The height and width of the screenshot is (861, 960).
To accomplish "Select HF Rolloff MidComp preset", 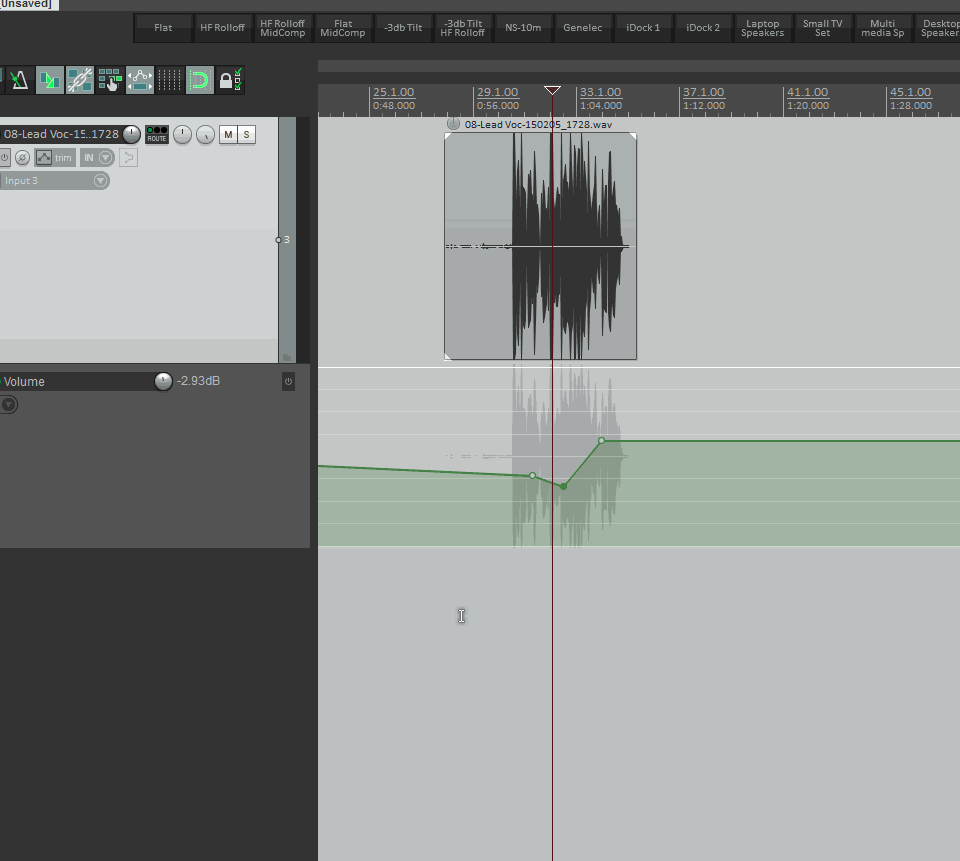I will point(282,28).
